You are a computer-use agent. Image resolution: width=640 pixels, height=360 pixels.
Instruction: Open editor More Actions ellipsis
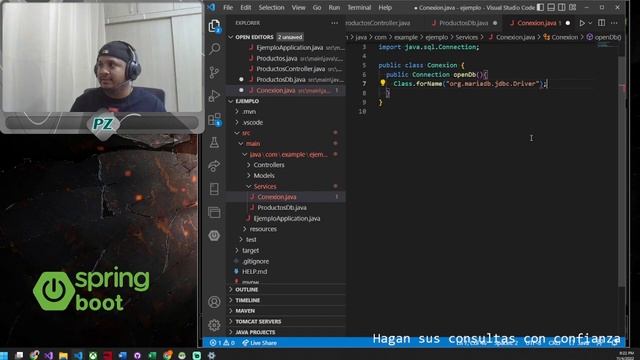[614, 23]
